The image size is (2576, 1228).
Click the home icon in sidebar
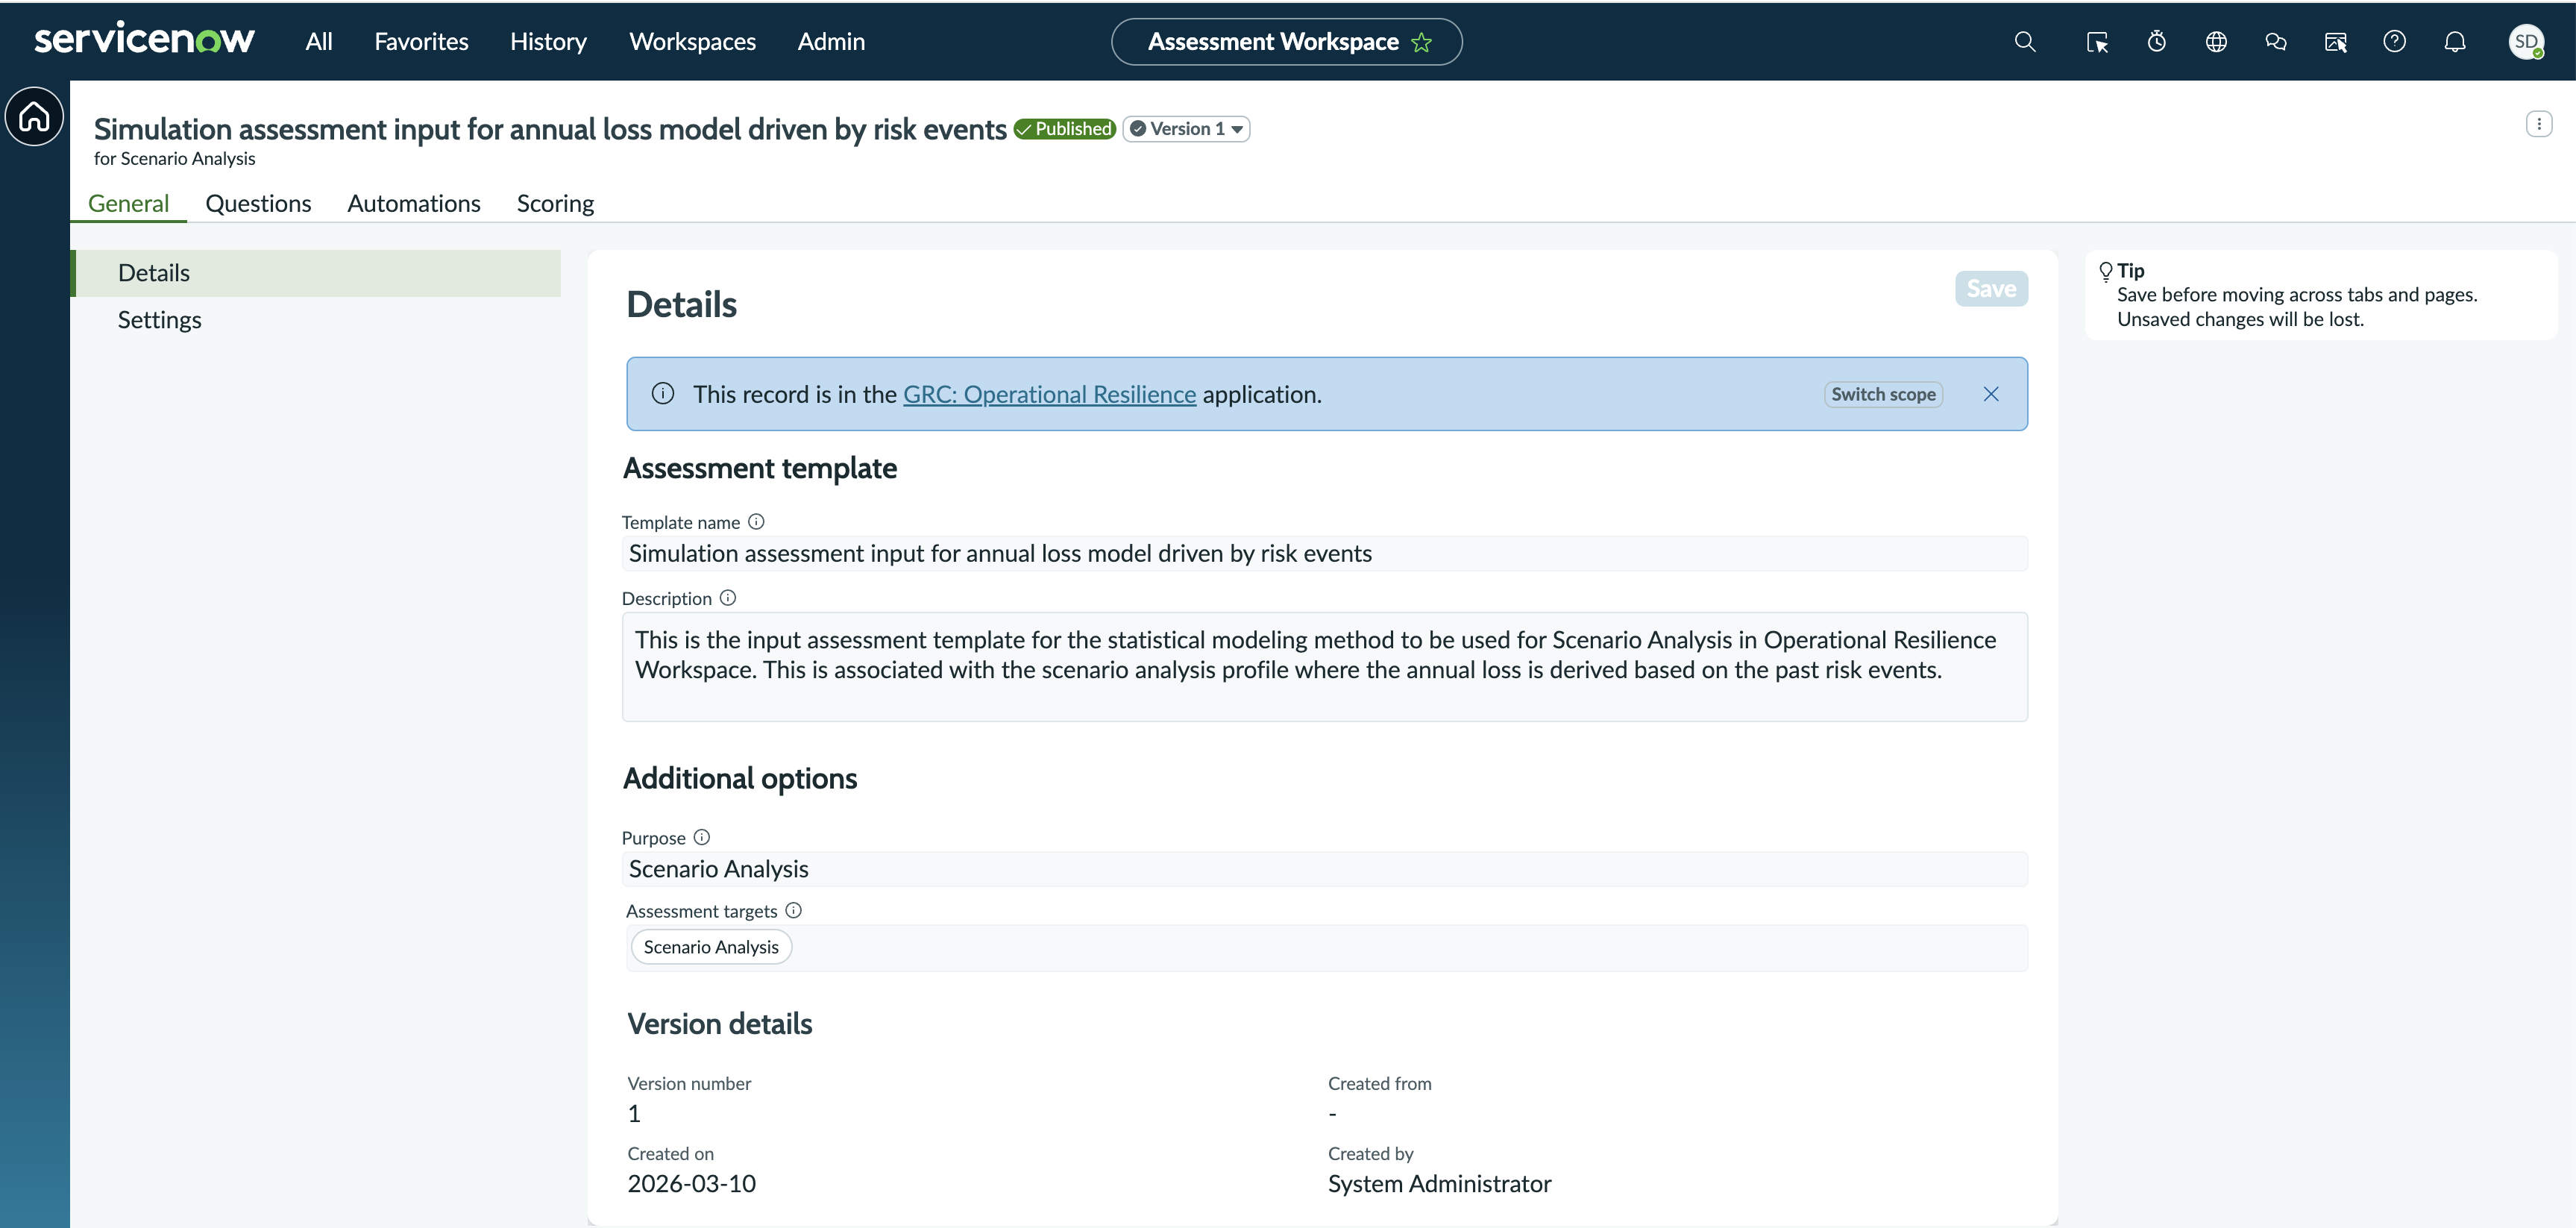click(x=35, y=117)
